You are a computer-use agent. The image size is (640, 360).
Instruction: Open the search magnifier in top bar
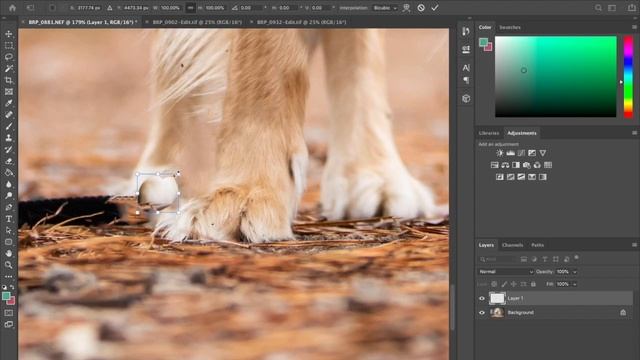click(x=598, y=8)
